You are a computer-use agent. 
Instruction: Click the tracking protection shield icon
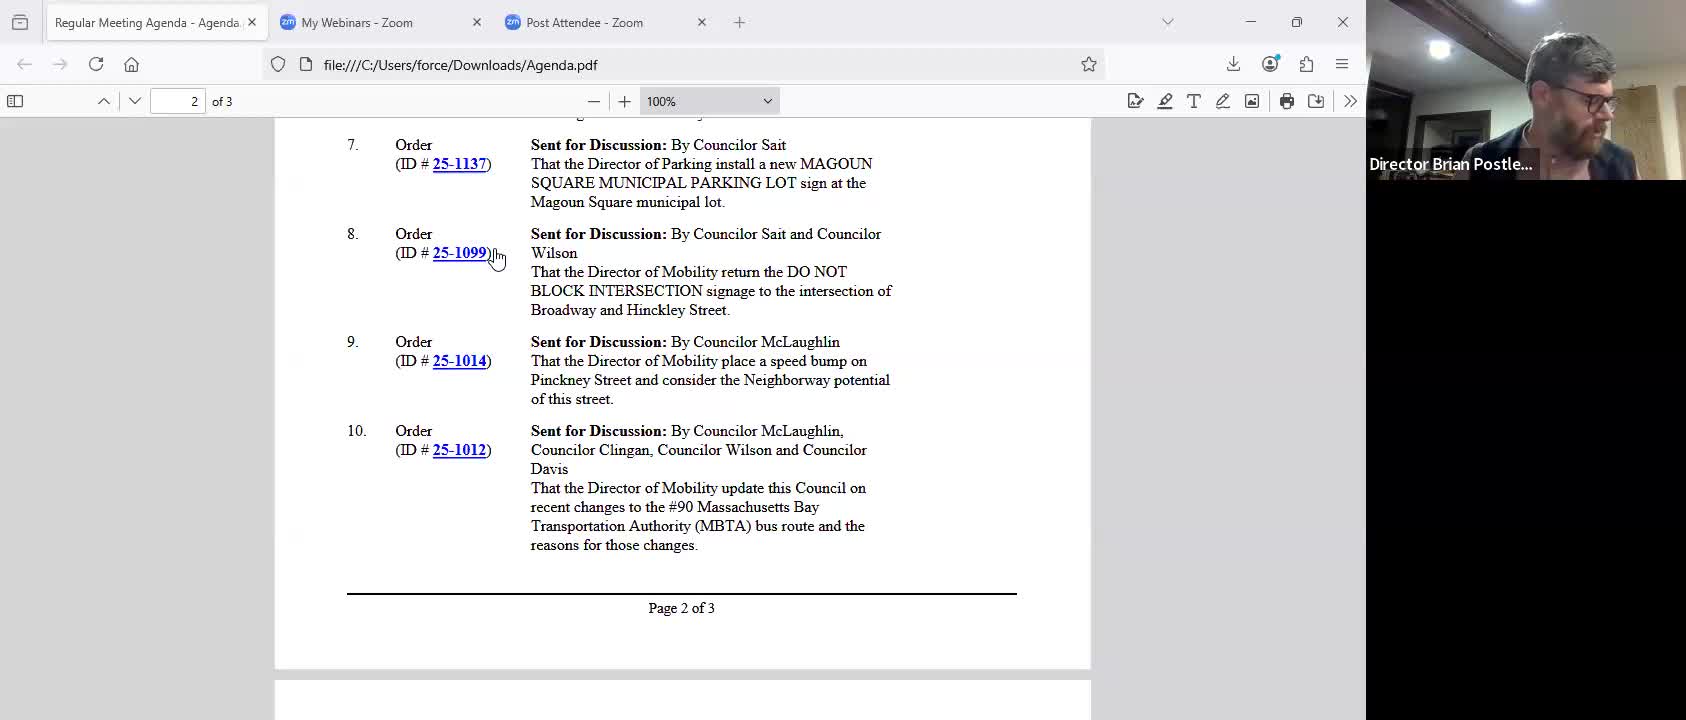coord(278,64)
